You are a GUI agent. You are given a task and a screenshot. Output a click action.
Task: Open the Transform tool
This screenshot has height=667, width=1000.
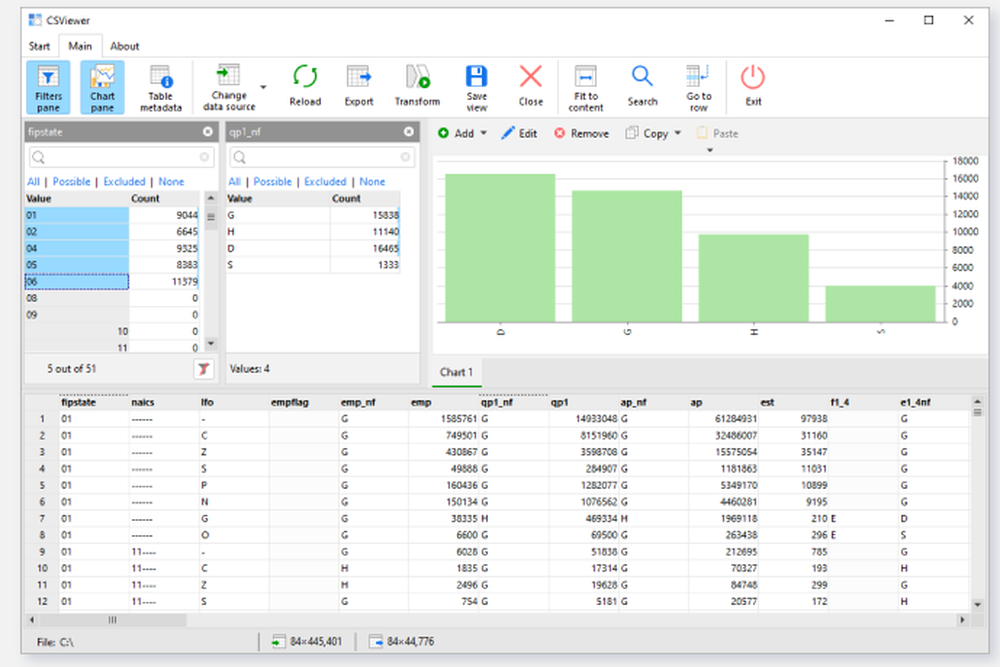[x=417, y=87]
